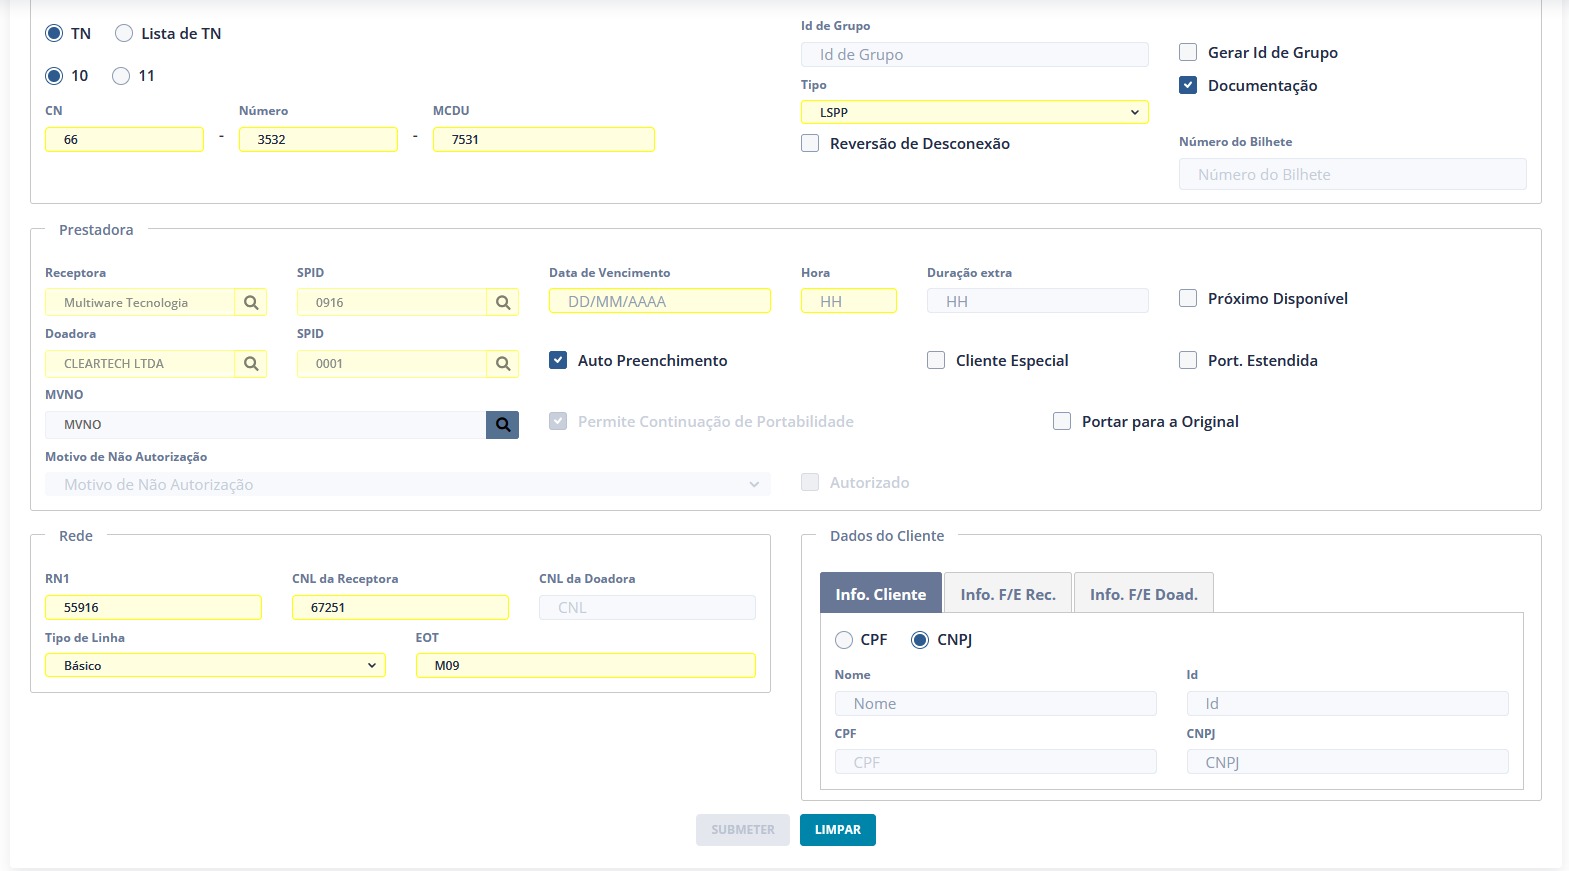Toggle the Auto Preenchimento checkbox
The image size is (1569, 871).
[x=558, y=360]
